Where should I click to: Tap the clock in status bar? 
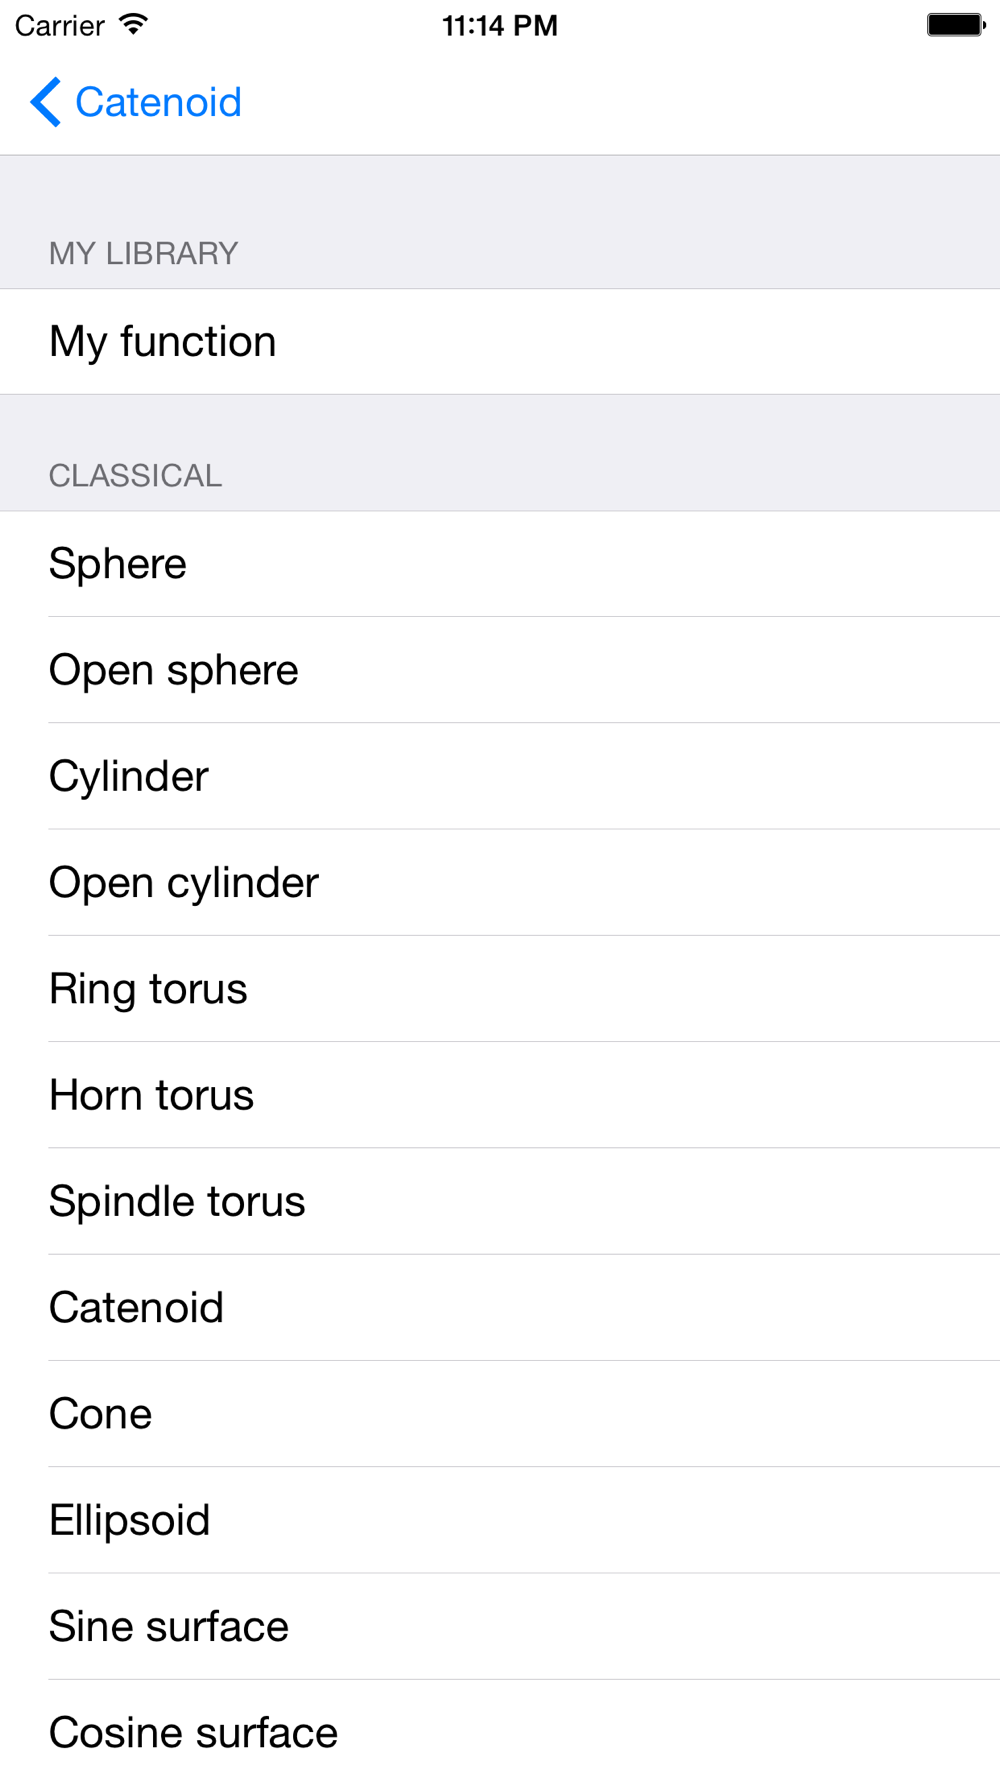(500, 25)
